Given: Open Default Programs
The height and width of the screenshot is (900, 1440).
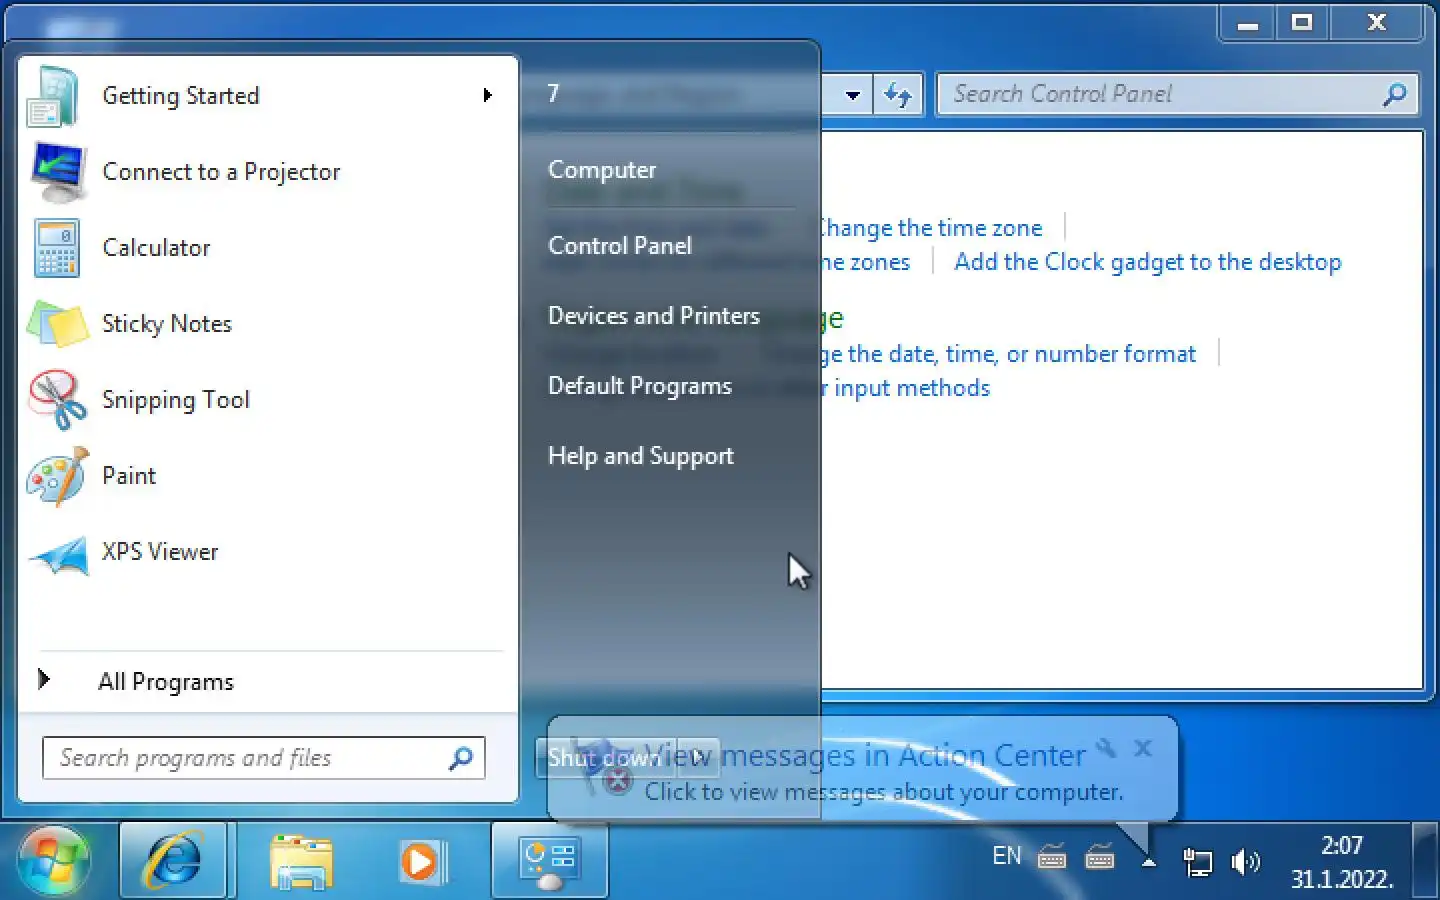Looking at the screenshot, I should click(640, 386).
